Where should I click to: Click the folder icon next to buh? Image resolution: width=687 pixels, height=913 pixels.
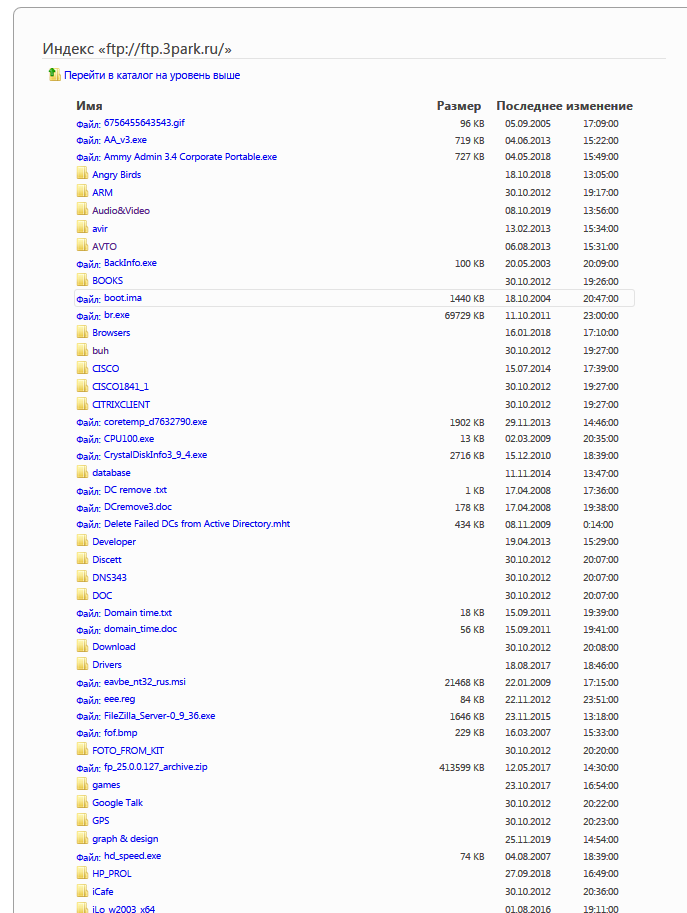coord(83,350)
